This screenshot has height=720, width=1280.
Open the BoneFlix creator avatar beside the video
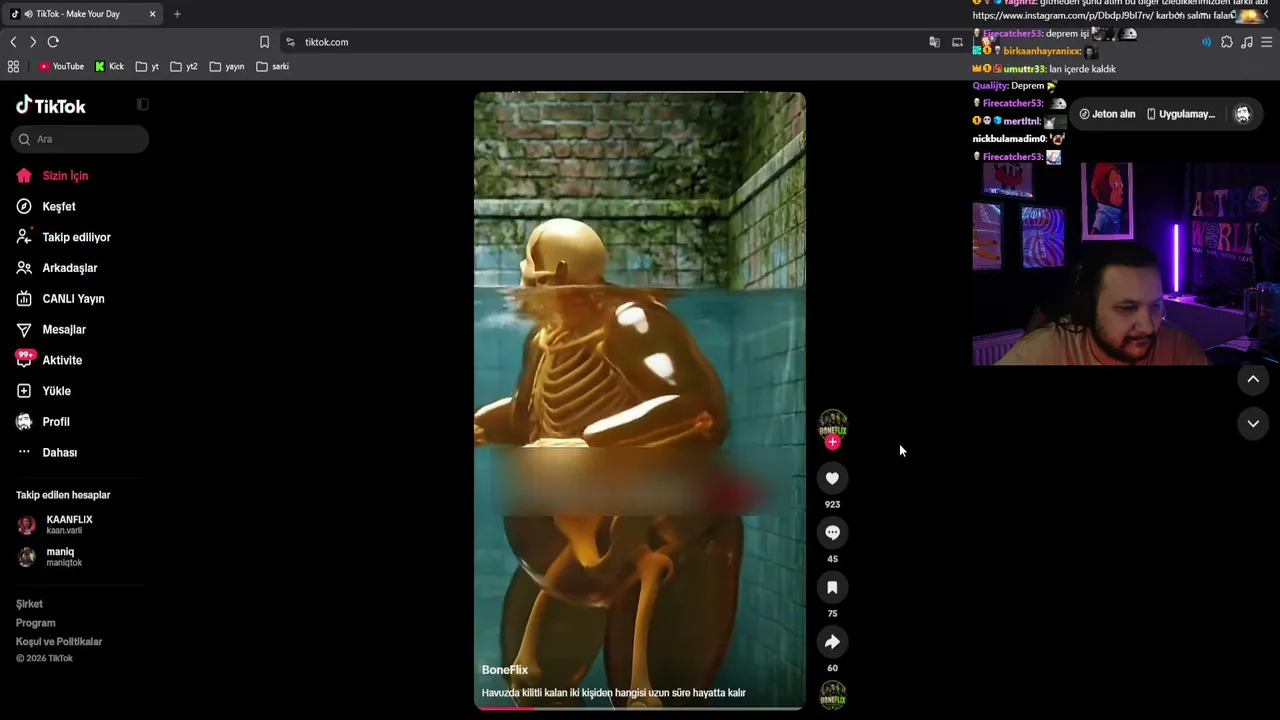pos(833,424)
